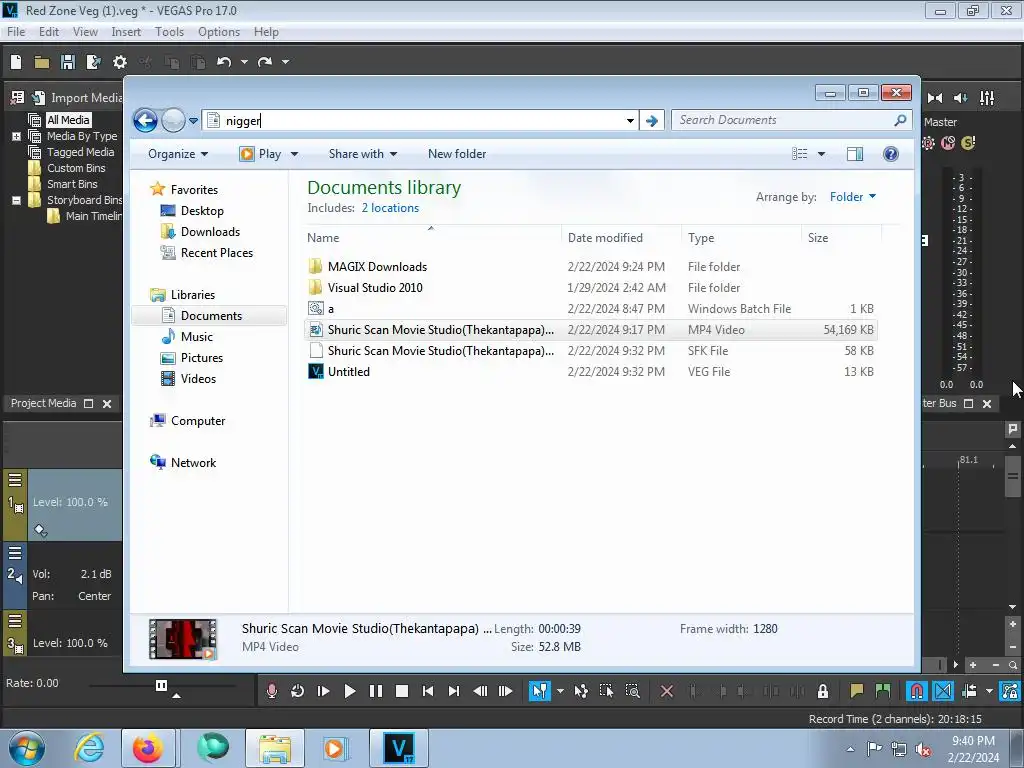Toggle Lock Envelopes to Events button
The height and width of the screenshot is (768, 1024).
pyautogui.click(x=1010, y=691)
